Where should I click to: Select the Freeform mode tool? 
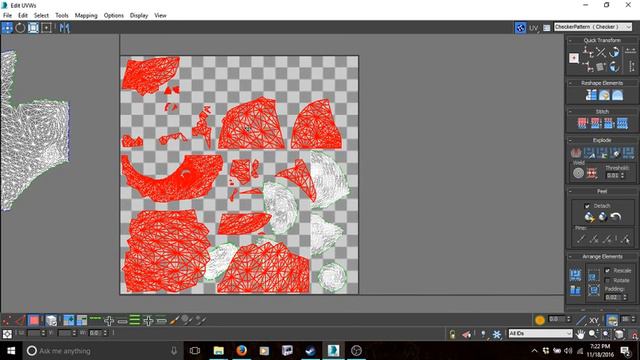[x=46, y=28]
